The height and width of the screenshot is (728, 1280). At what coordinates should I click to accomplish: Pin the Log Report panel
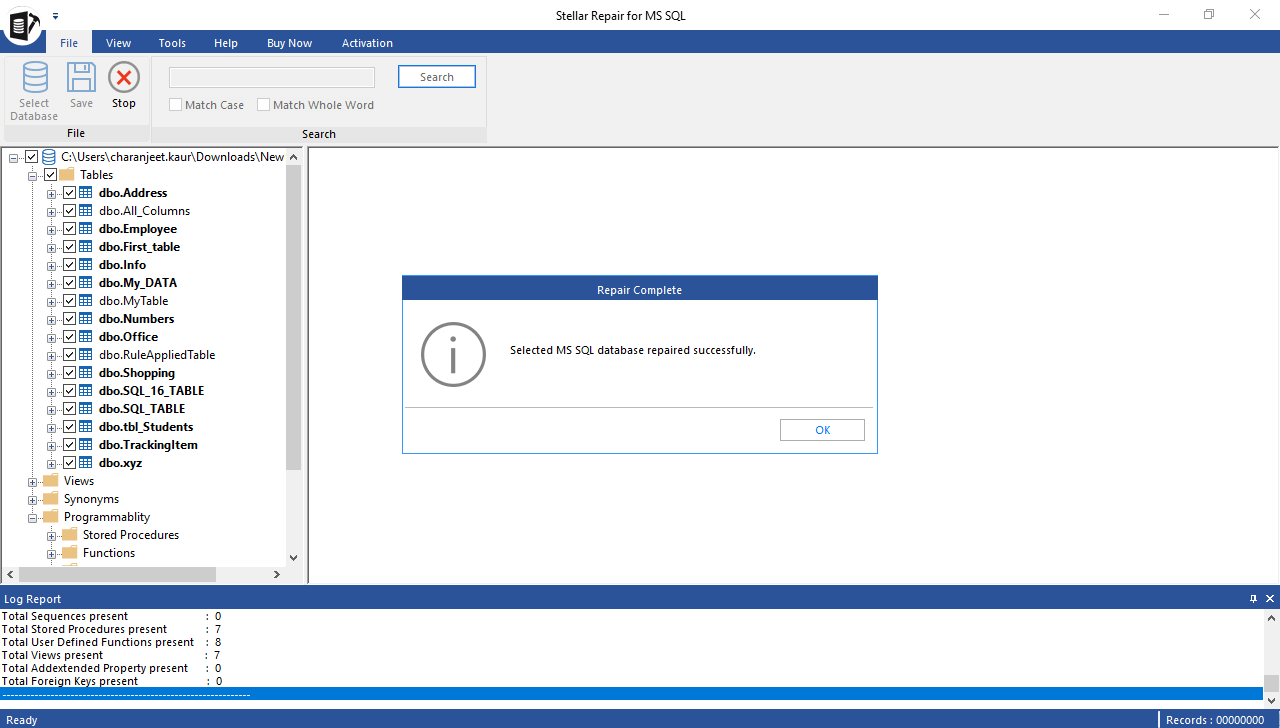click(1254, 599)
